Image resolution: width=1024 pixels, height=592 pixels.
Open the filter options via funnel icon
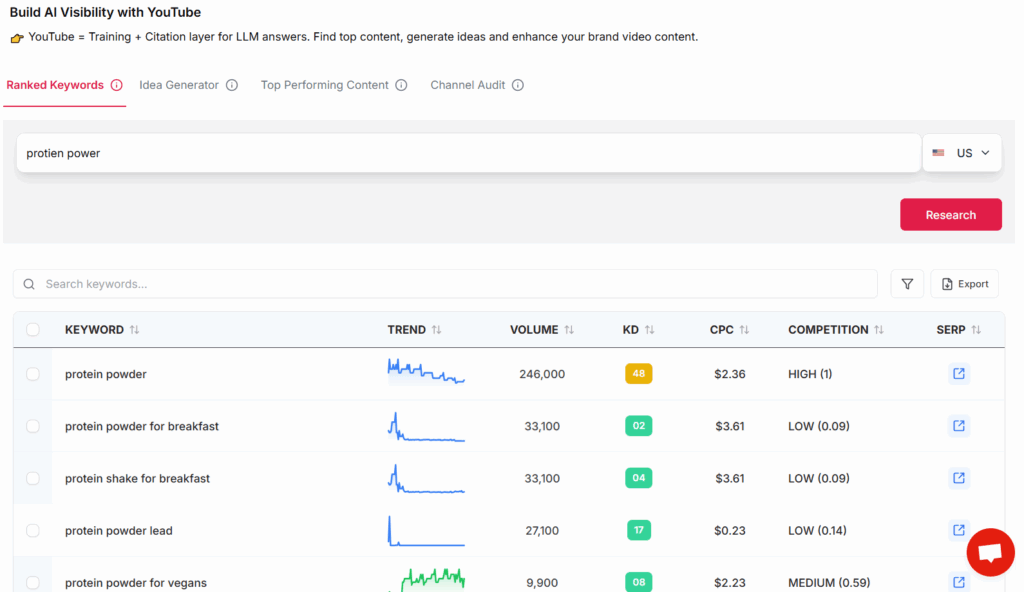(x=907, y=283)
